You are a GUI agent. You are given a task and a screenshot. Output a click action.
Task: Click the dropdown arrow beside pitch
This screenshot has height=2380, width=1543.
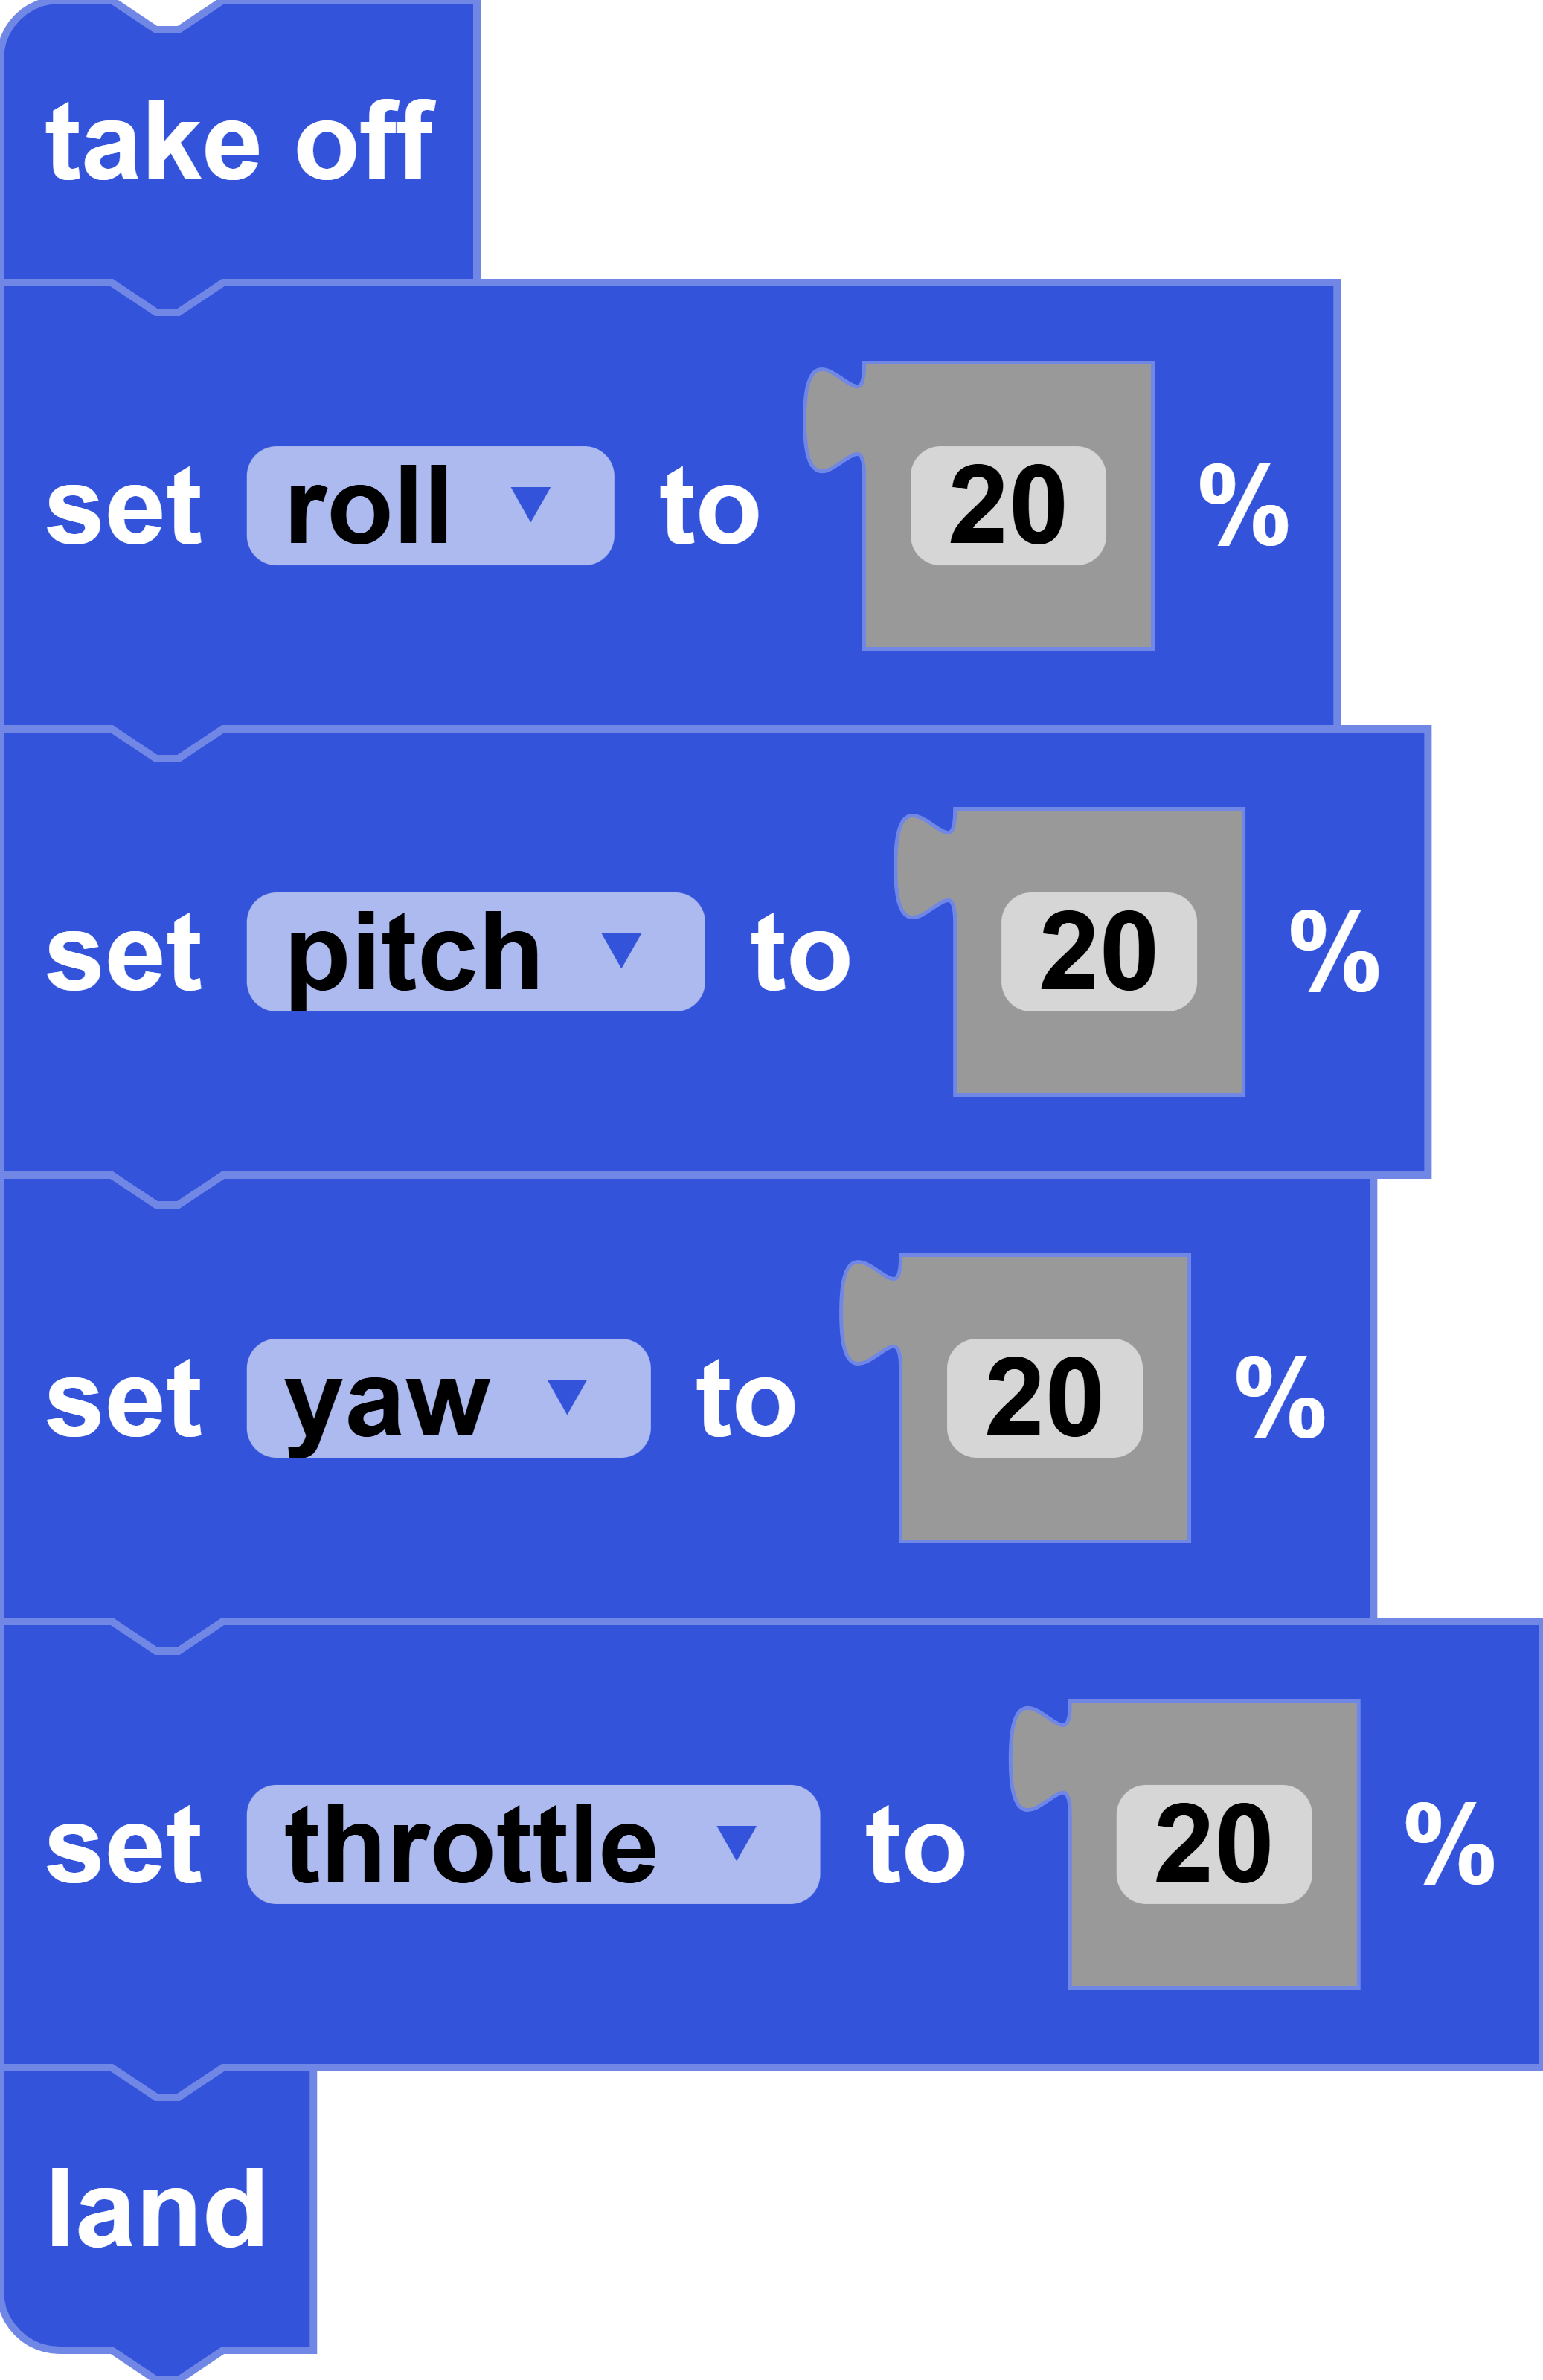621,950
